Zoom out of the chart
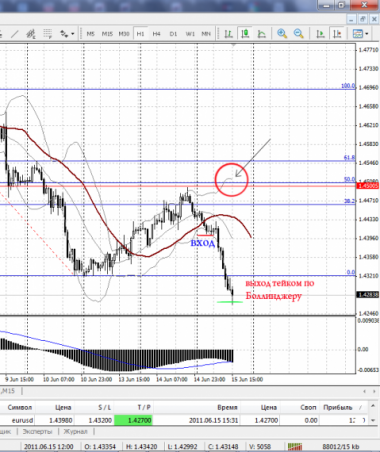Viewport: 380px width, 452px height. (x=298, y=34)
